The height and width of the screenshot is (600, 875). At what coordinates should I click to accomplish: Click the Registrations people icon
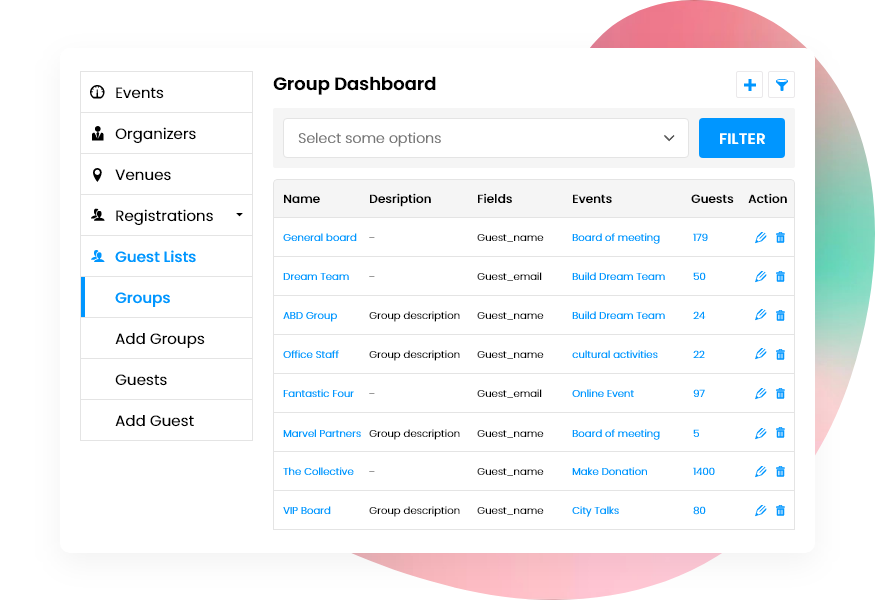click(97, 215)
